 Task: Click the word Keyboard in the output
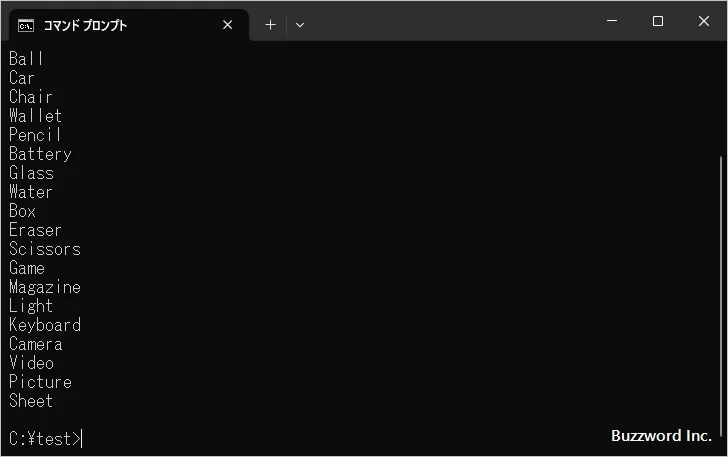(x=45, y=325)
